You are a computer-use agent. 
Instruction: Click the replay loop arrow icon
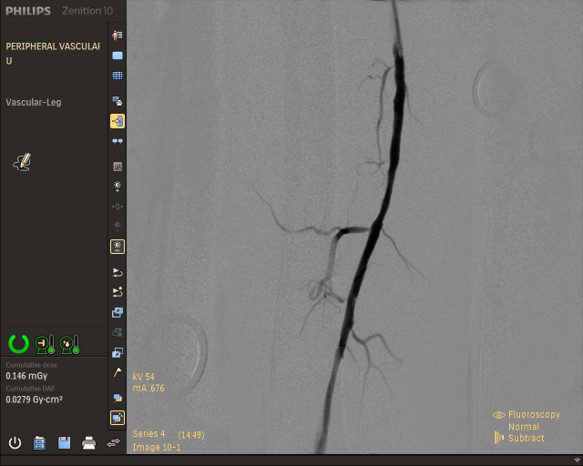117,273
